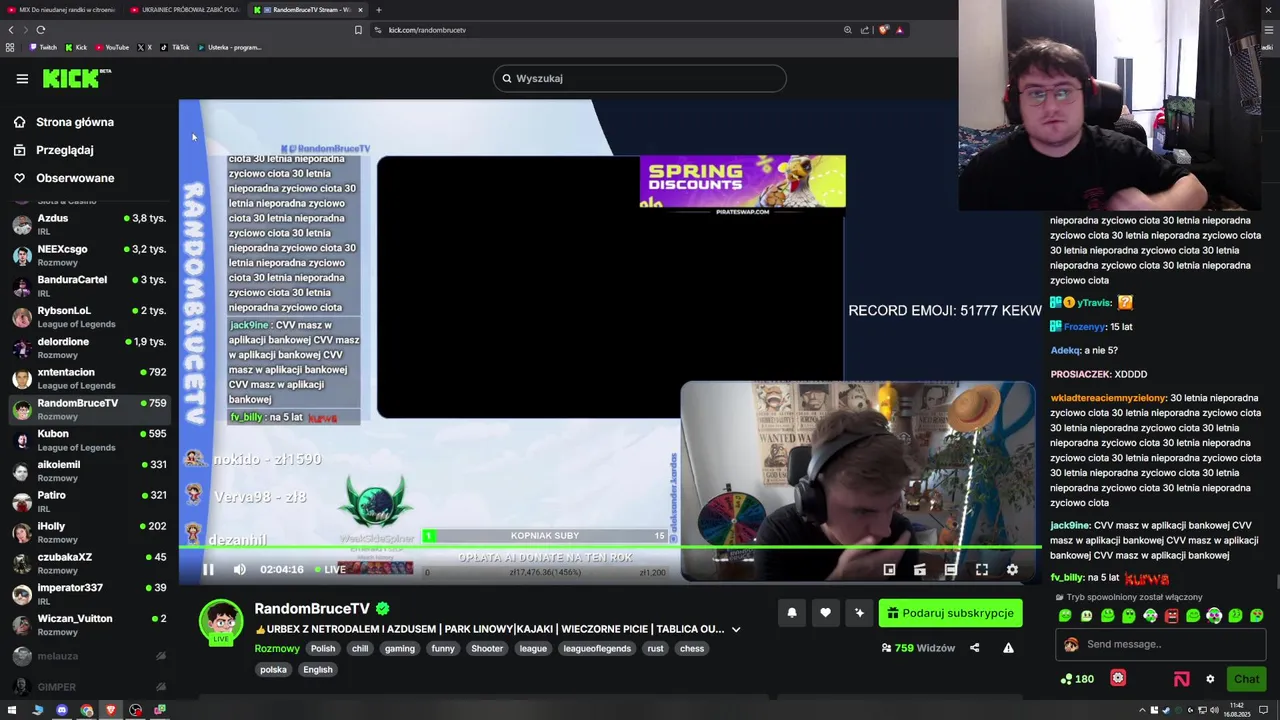Viewport: 1280px width, 720px height.
Task: Follow channel with heart button
Action: tap(825, 613)
